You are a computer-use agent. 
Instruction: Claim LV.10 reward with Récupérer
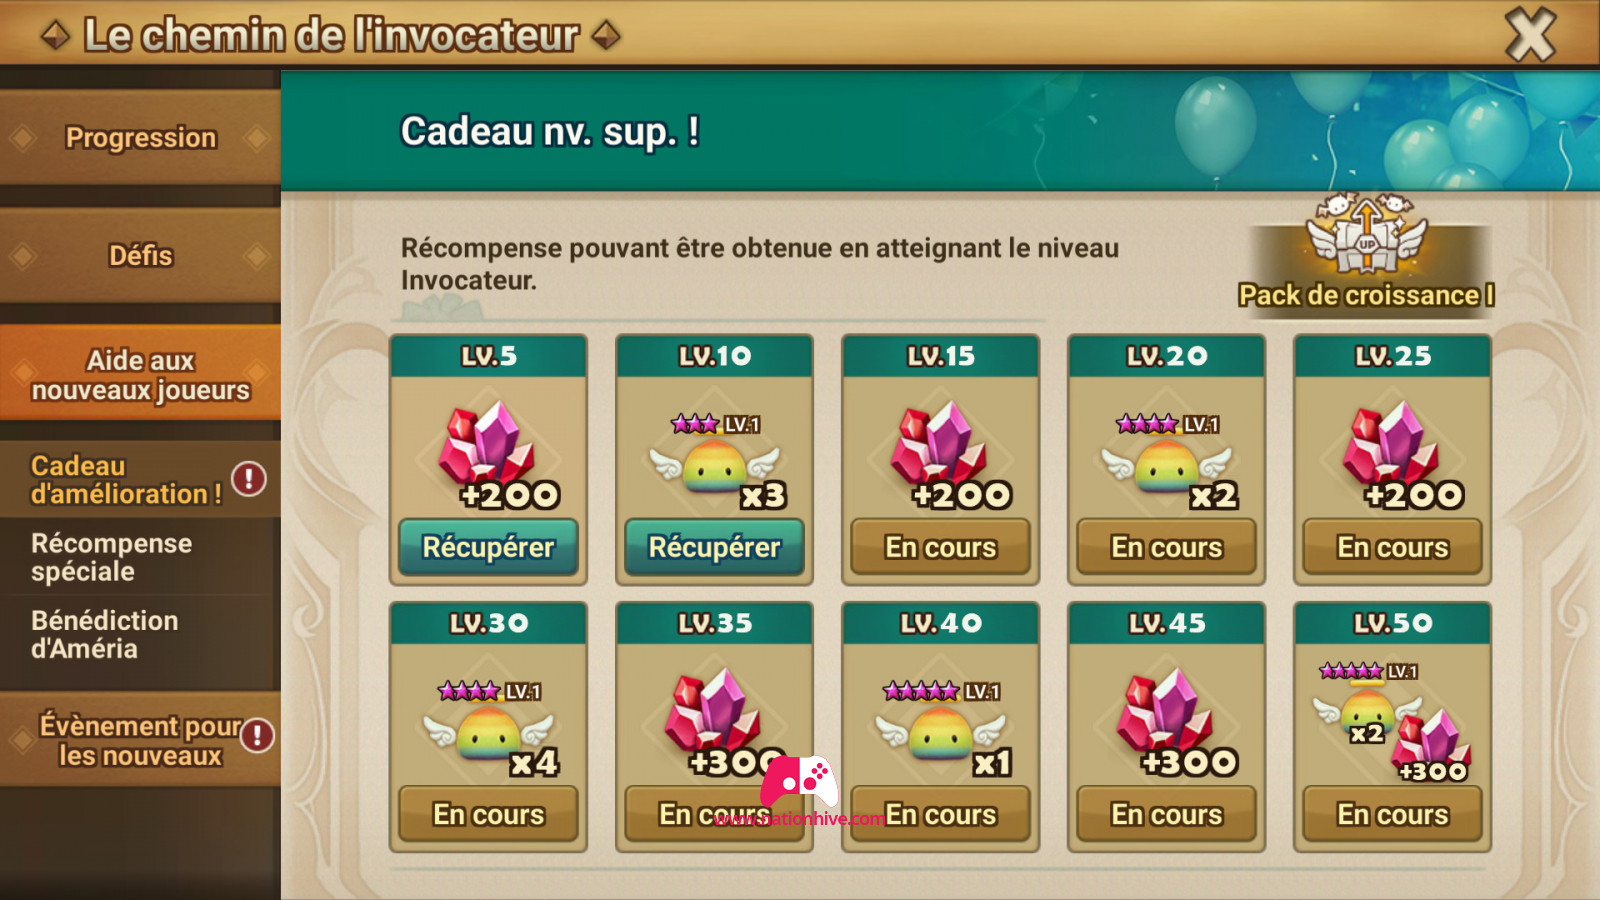click(714, 547)
